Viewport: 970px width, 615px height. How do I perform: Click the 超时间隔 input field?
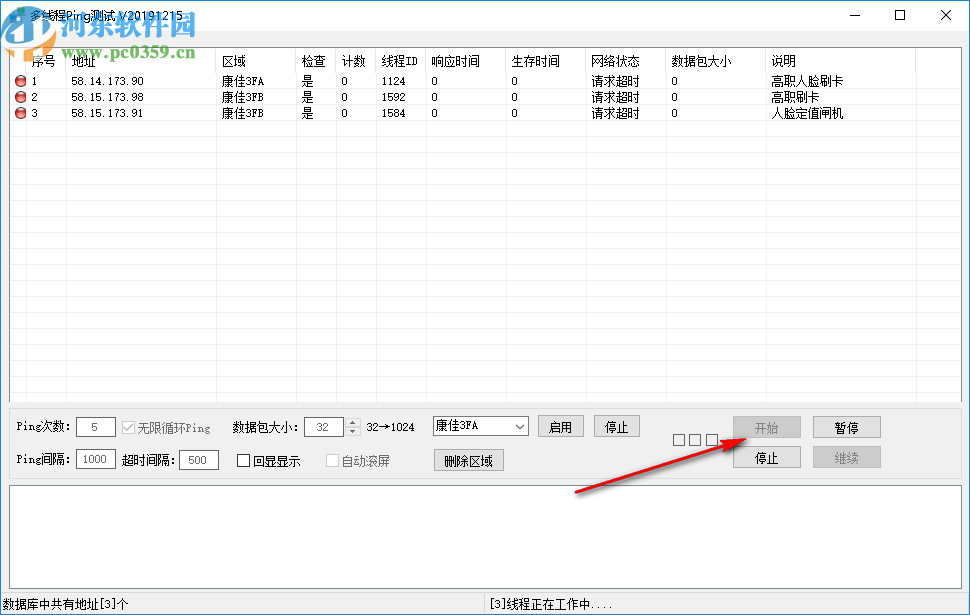[199, 460]
